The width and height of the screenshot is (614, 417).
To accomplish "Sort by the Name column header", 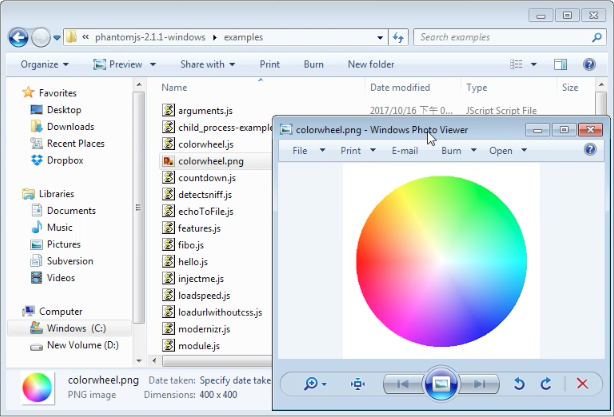I will click(x=174, y=87).
